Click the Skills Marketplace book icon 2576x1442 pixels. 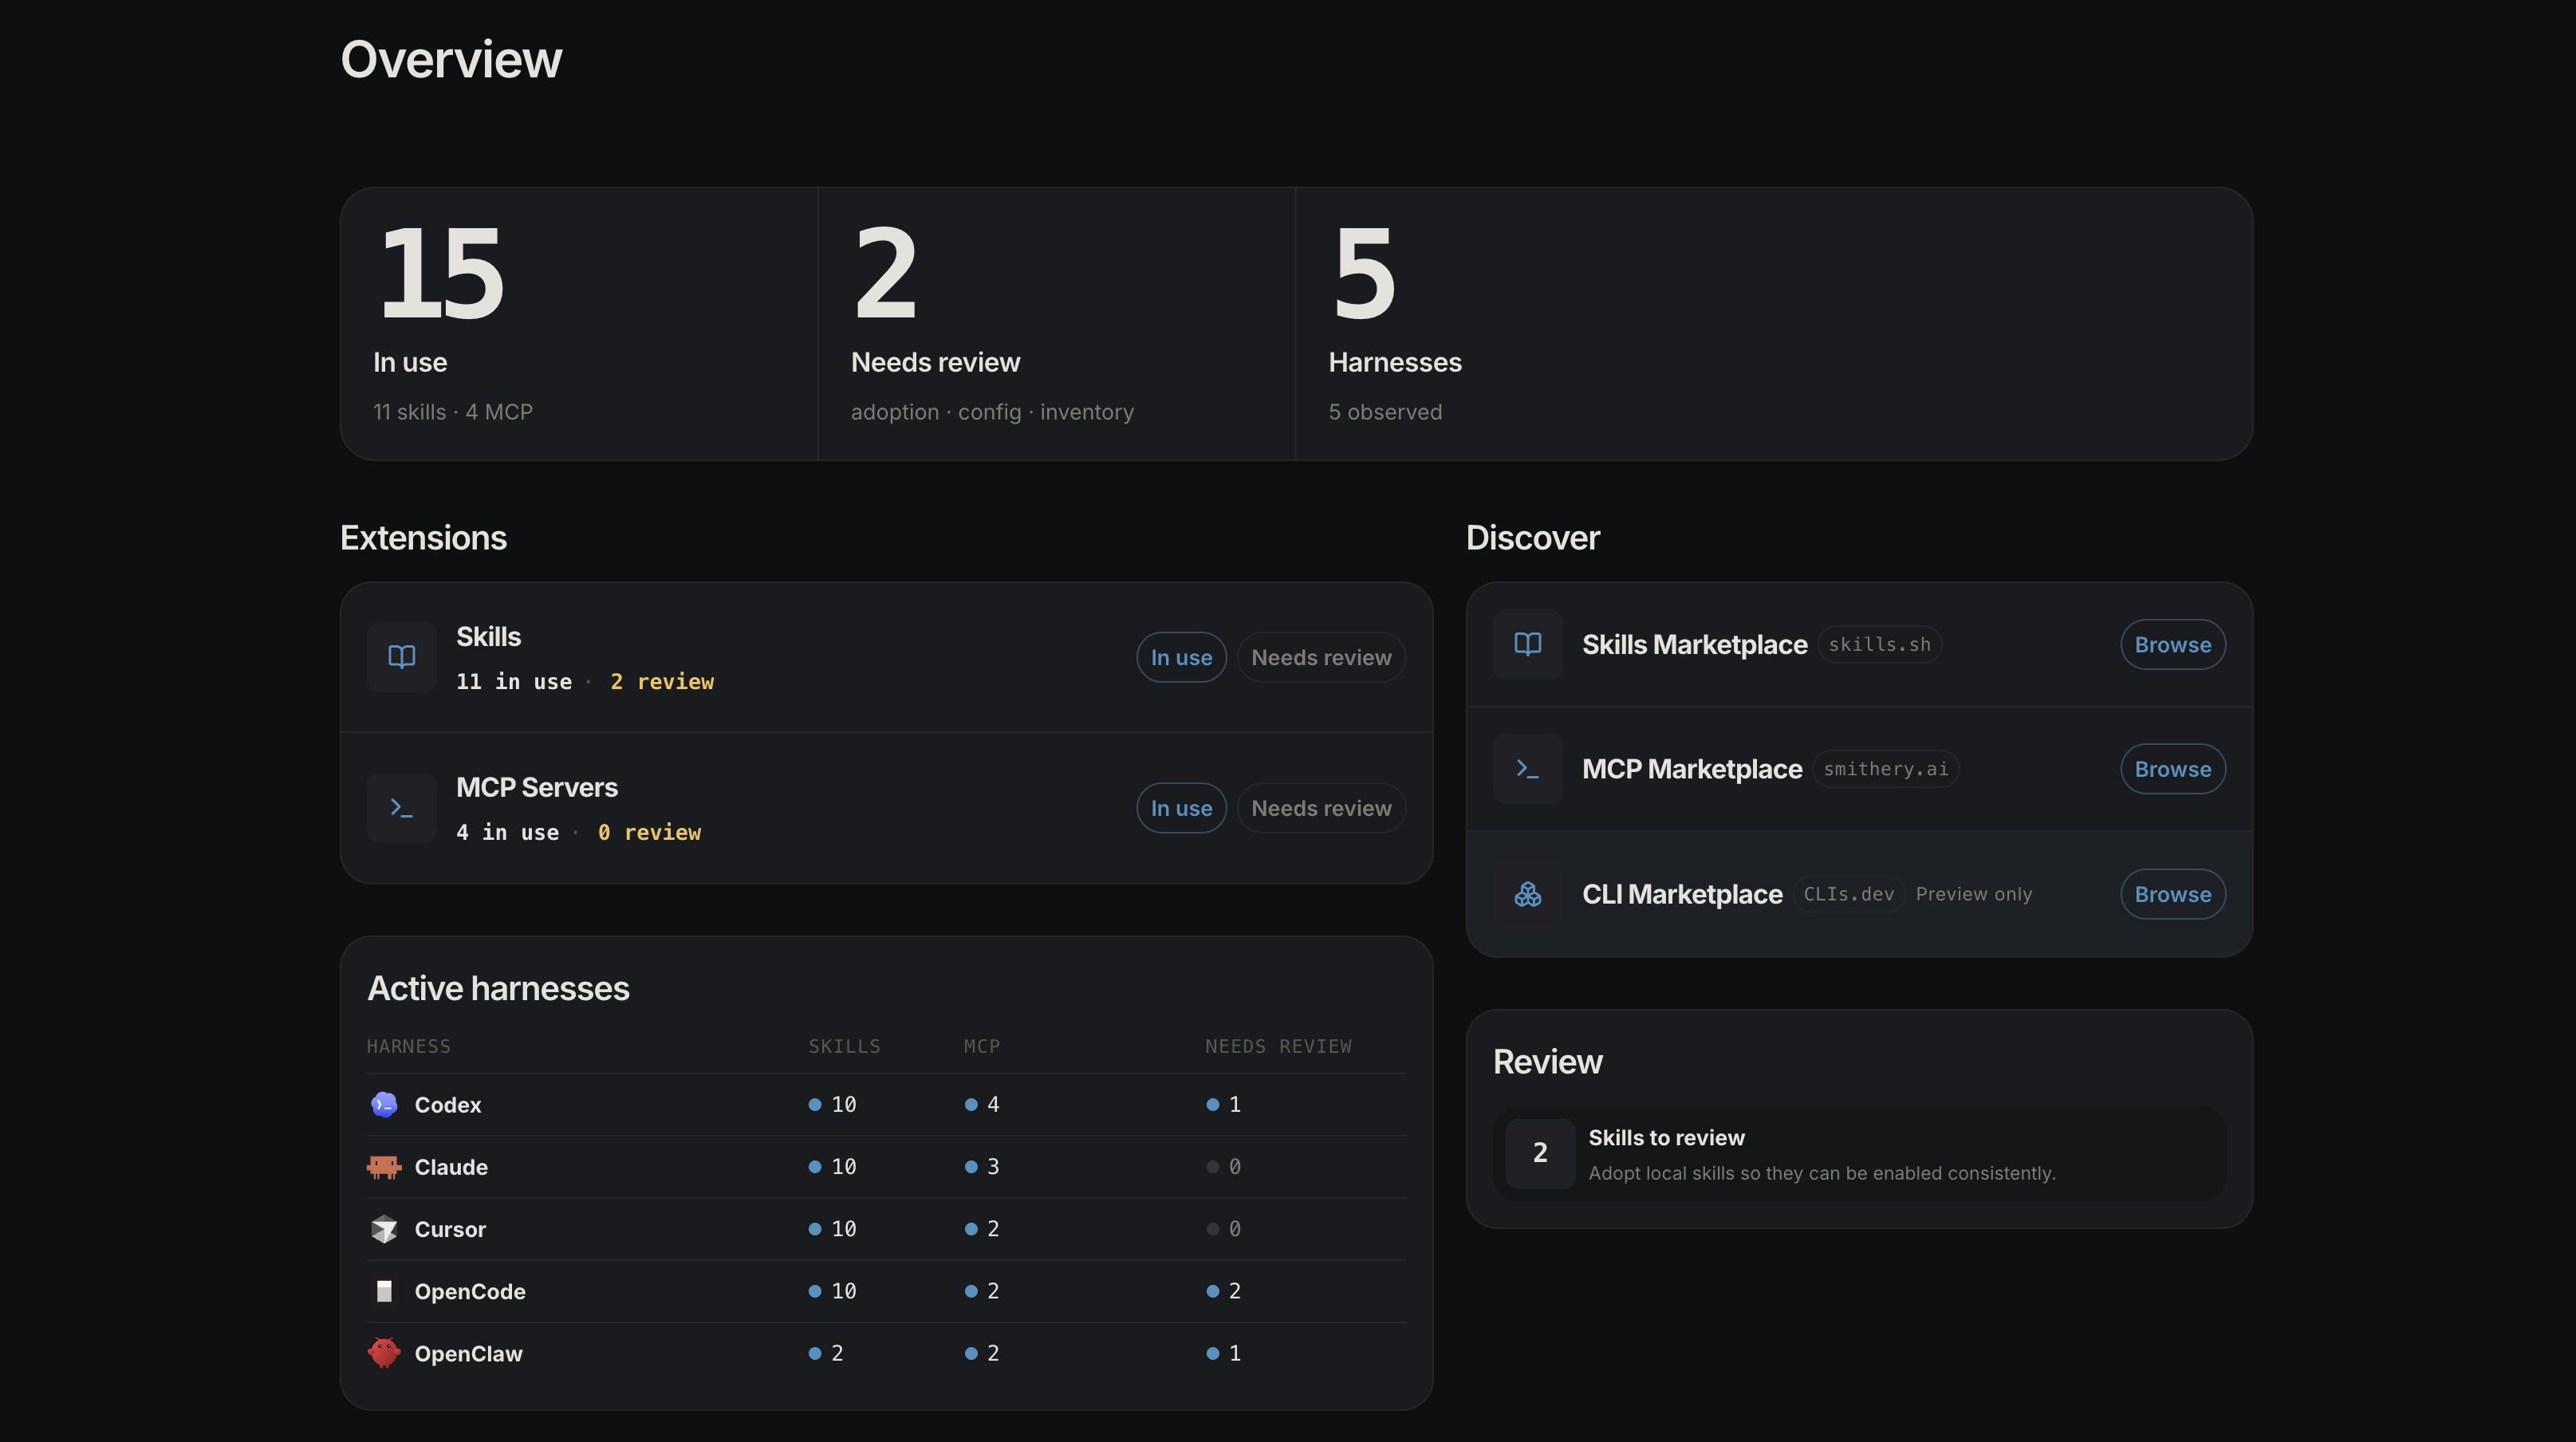point(1527,644)
